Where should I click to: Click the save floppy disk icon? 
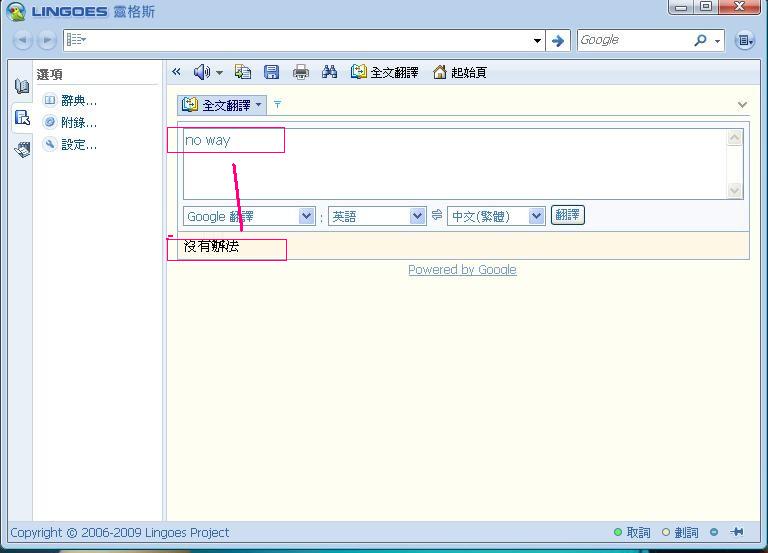271,72
